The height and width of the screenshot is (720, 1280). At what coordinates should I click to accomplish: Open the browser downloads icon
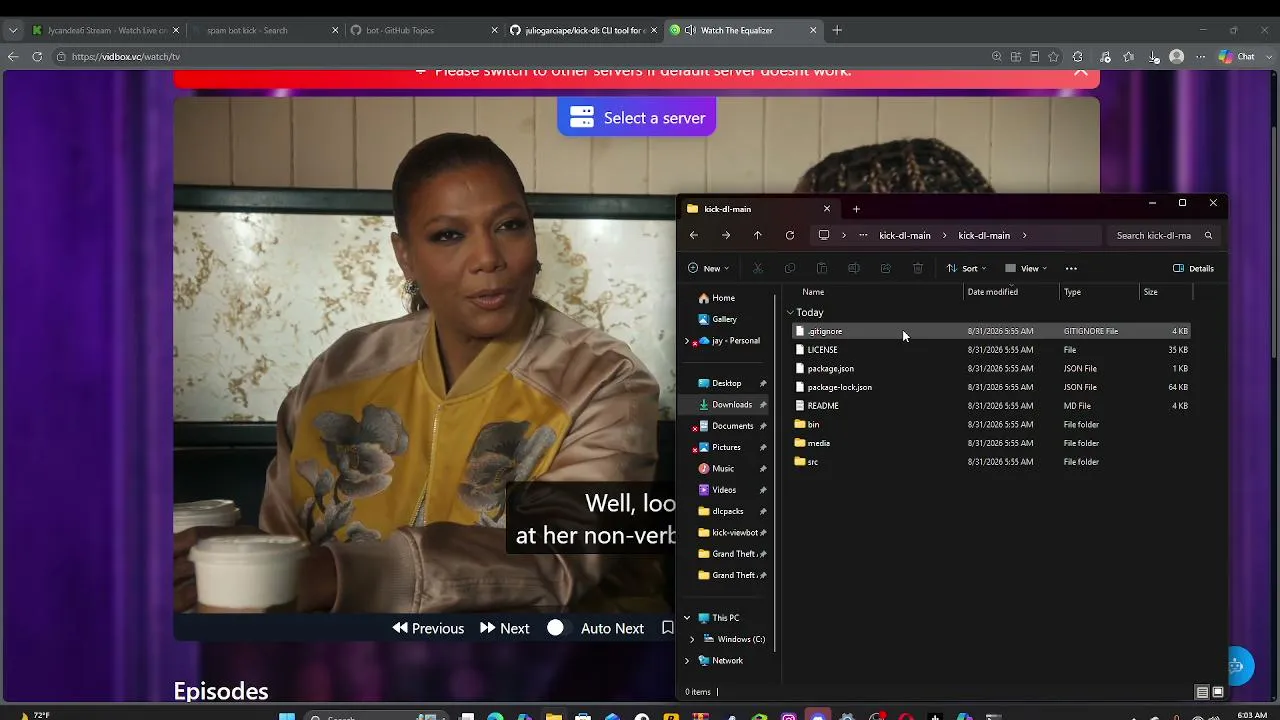click(1153, 57)
